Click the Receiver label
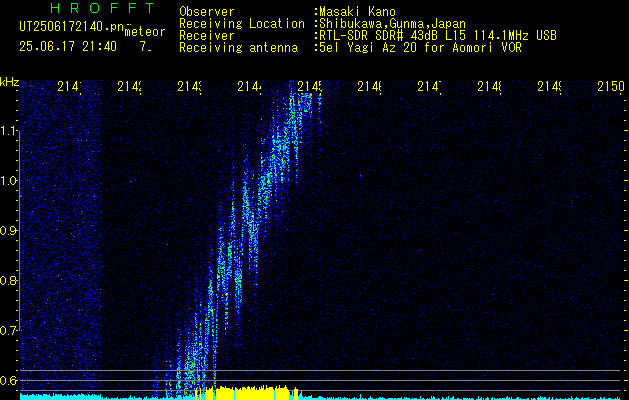 [x=207, y=36]
